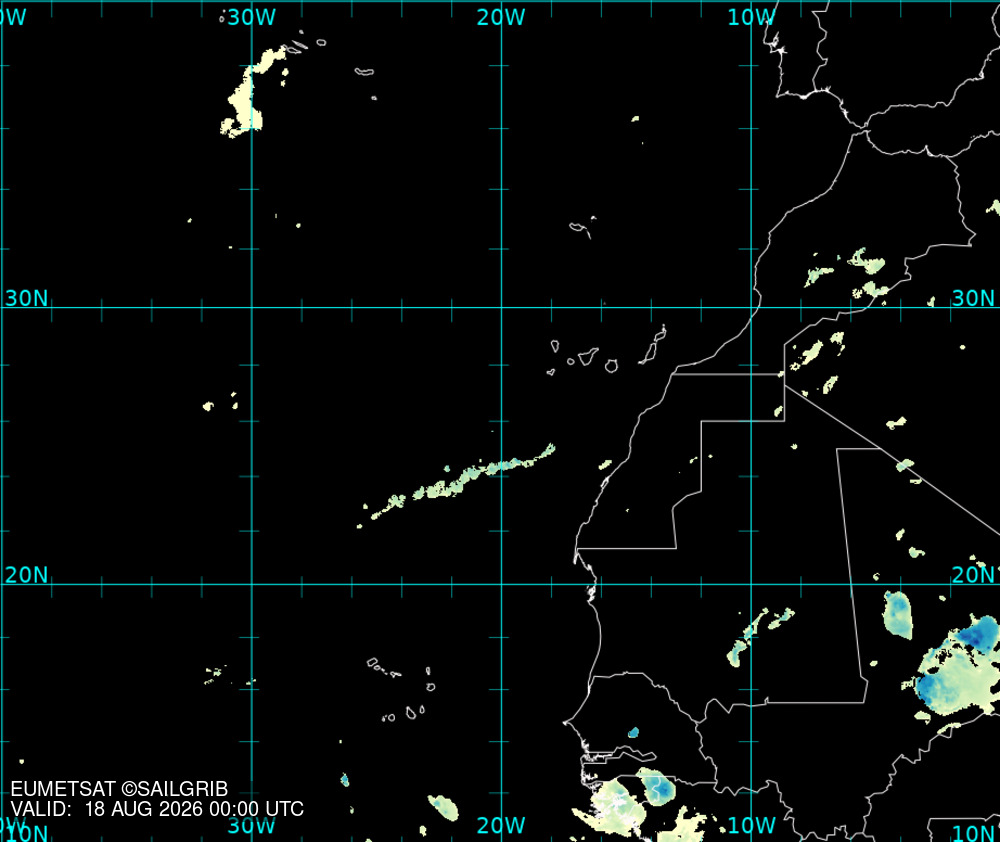1000x842 pixels.
Task: Select the 20W longitude label along the top edge
Action: pos(501,18)
